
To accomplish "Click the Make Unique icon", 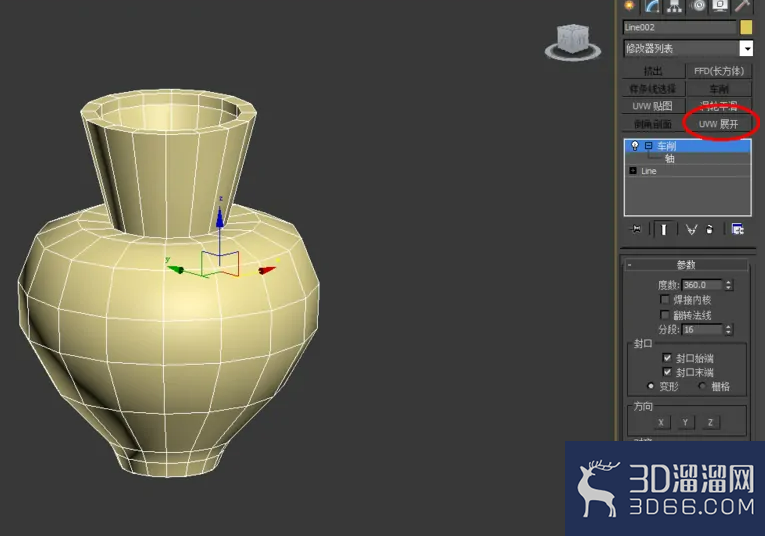I will click(x=691, y=229).
